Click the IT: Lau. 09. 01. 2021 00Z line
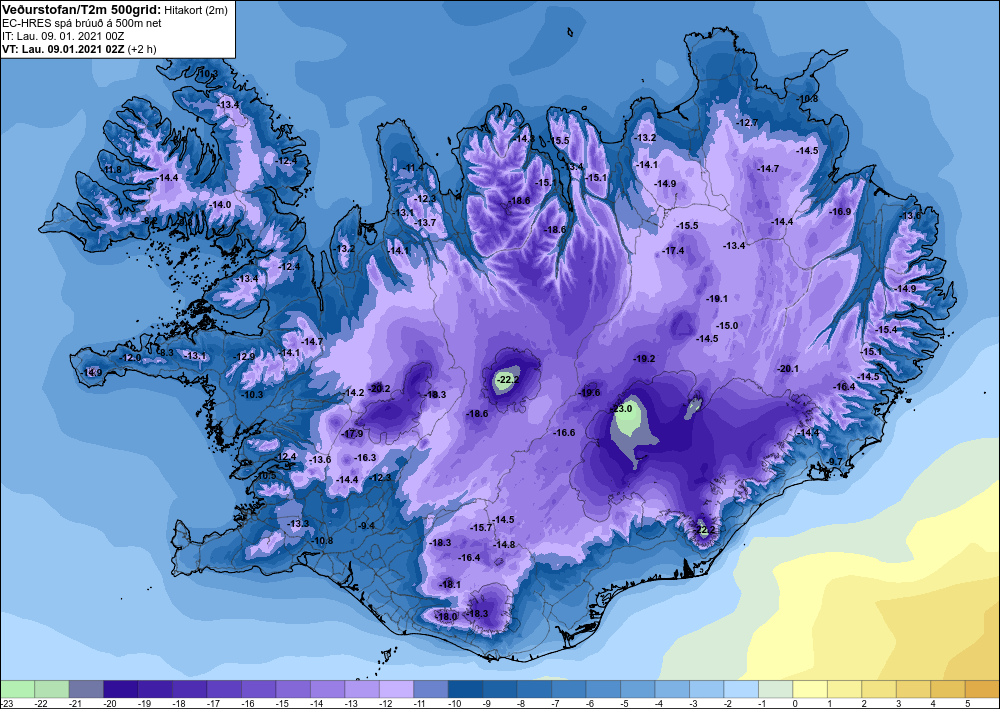This screenshot has width=1000, height=709. point(63,36)
